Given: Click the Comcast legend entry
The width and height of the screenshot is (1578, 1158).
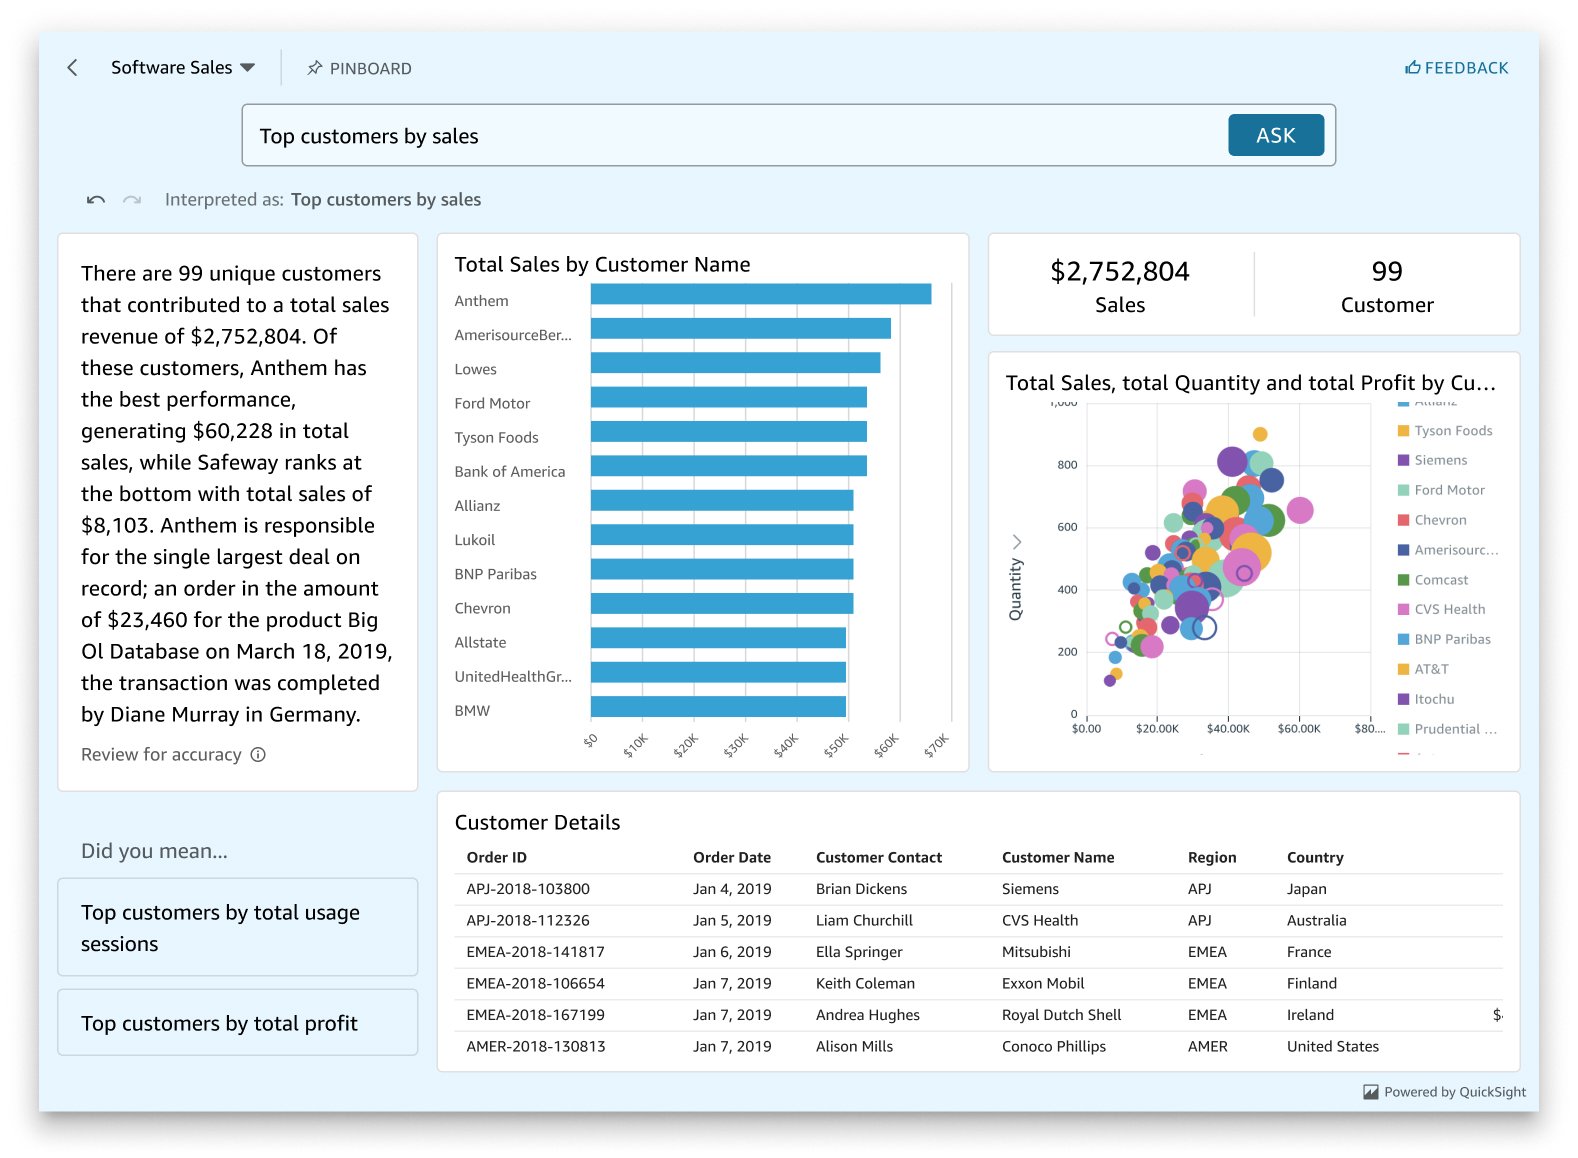Looking at the screenshot, I should tap(1433, 580).
